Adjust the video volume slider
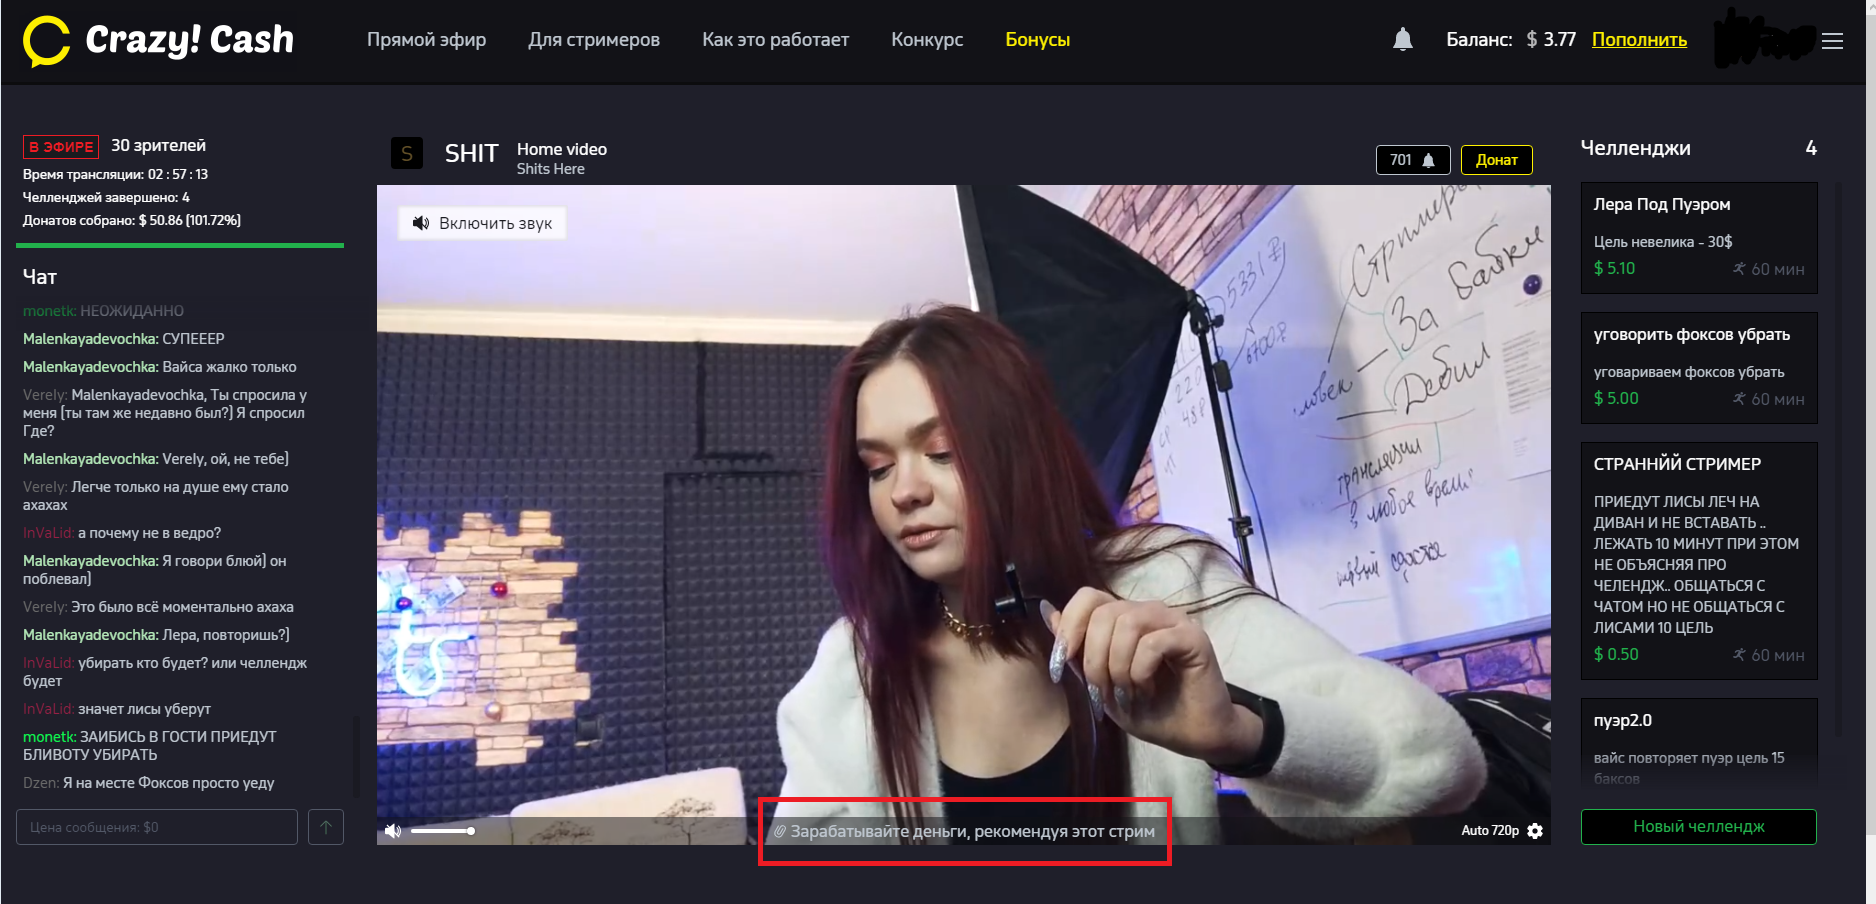1876x904 pixels. [442, 831]
